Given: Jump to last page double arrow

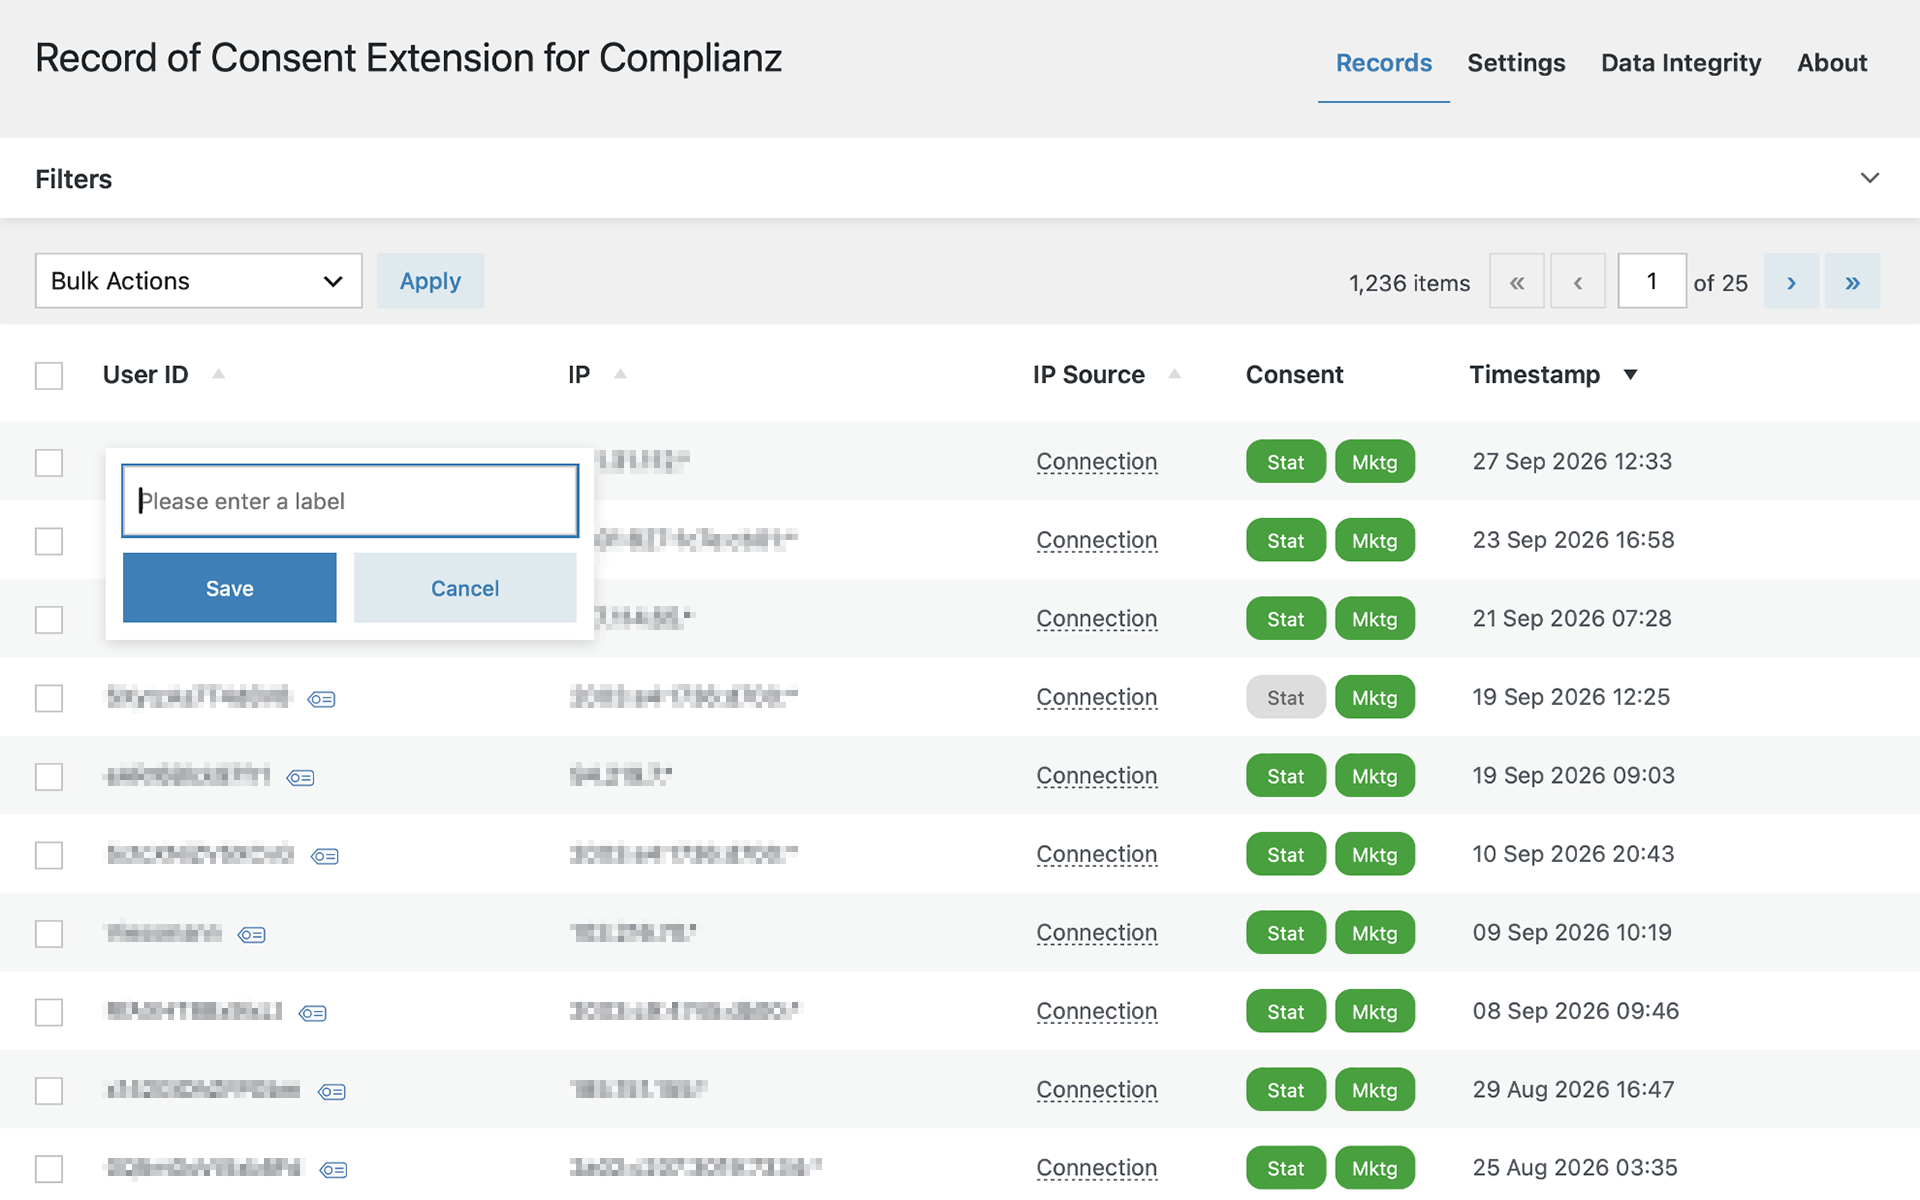Looking at the screenshot, I should pos(1852,281).
